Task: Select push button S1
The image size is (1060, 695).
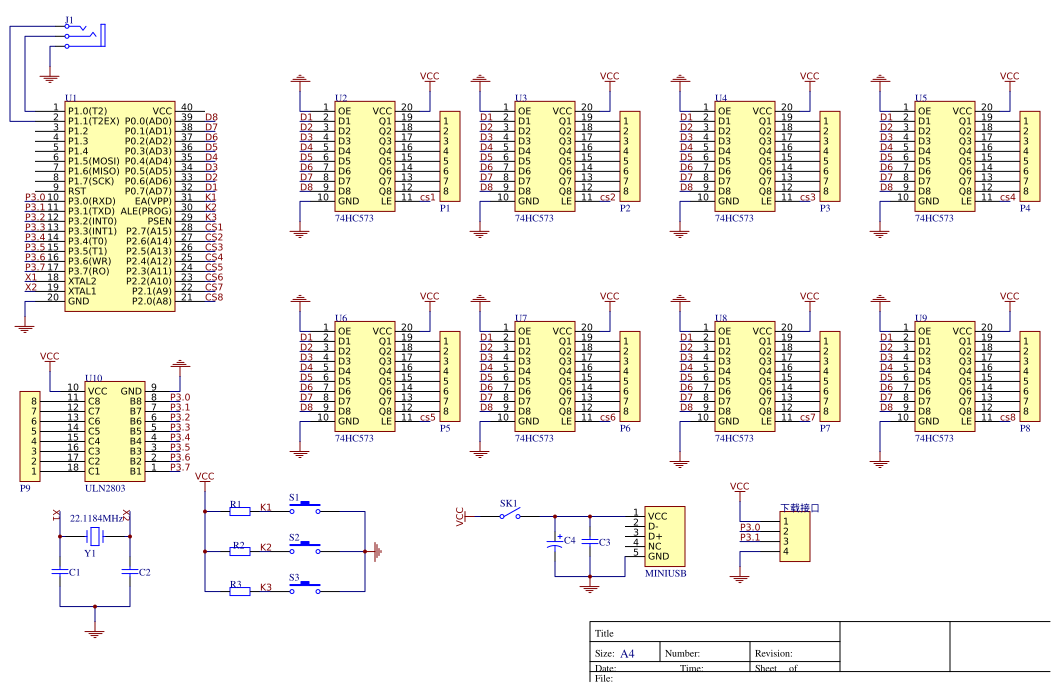Action: tap(306, 508)
